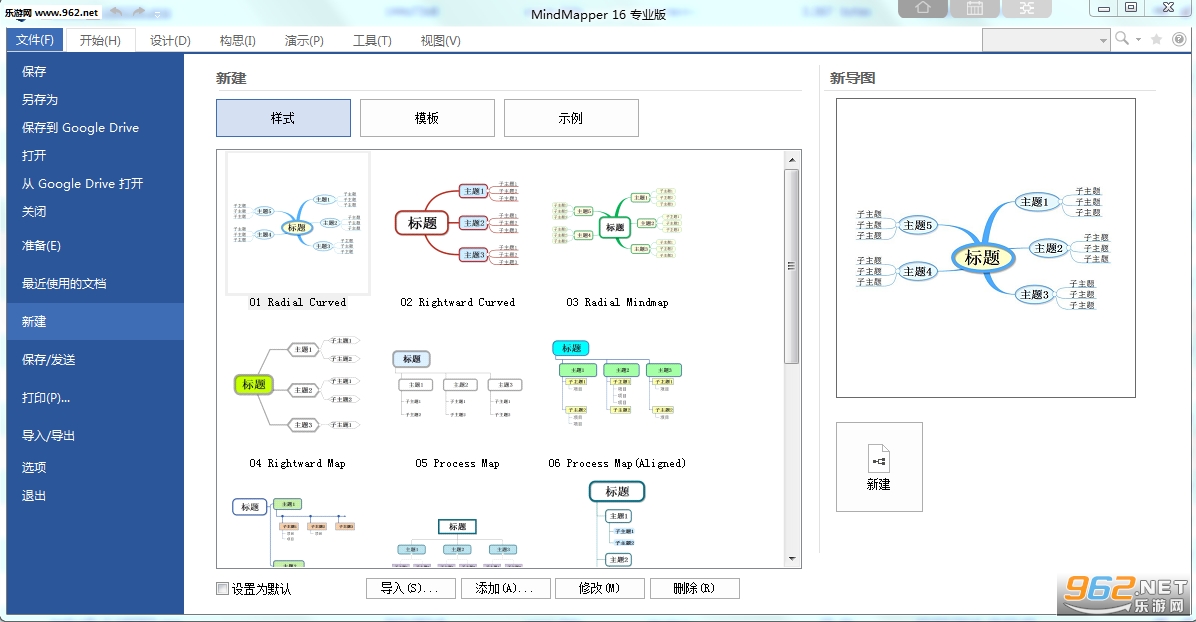The width and height of the screenshot is (1196, 622).
Task: Click the style list scroll up arrow
Action: pos(792,160)
